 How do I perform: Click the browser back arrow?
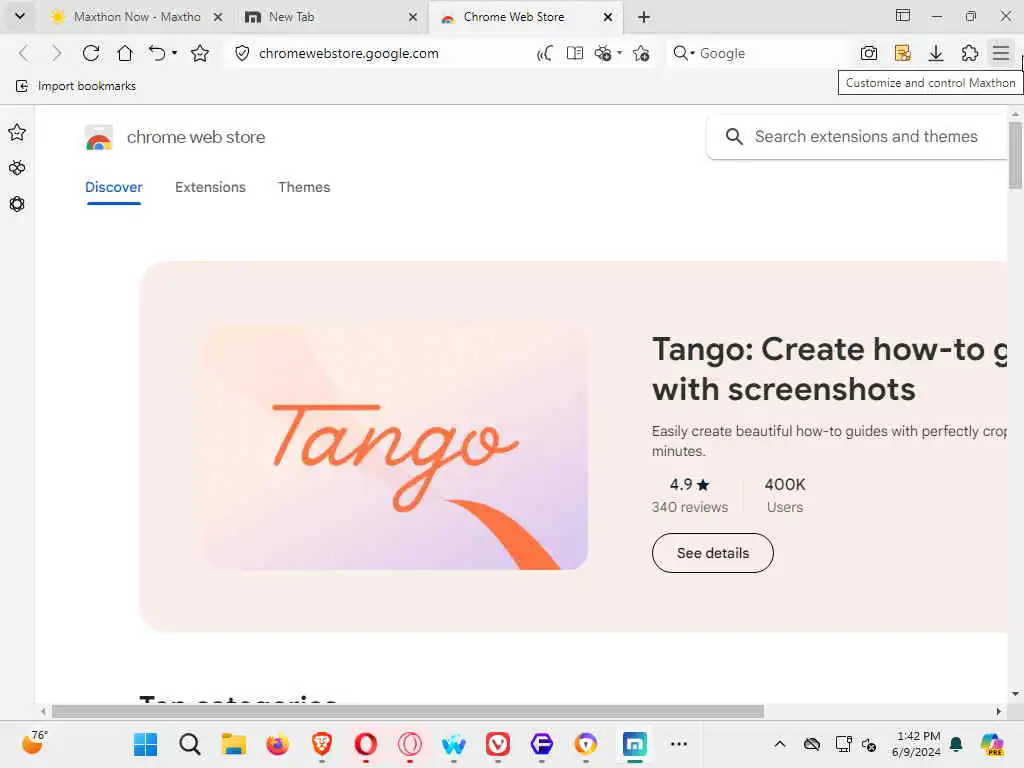(x=24, y=53)
